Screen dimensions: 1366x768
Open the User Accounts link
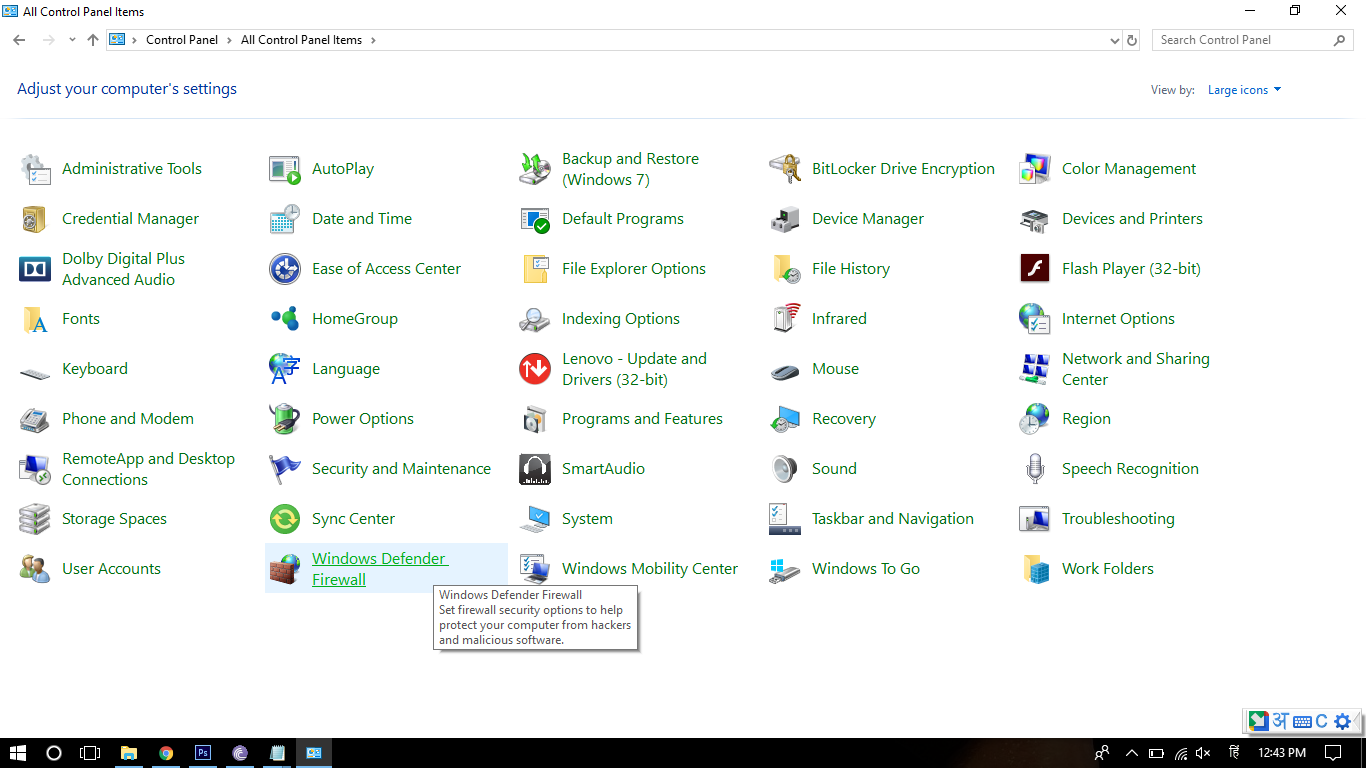coord(111,569)
